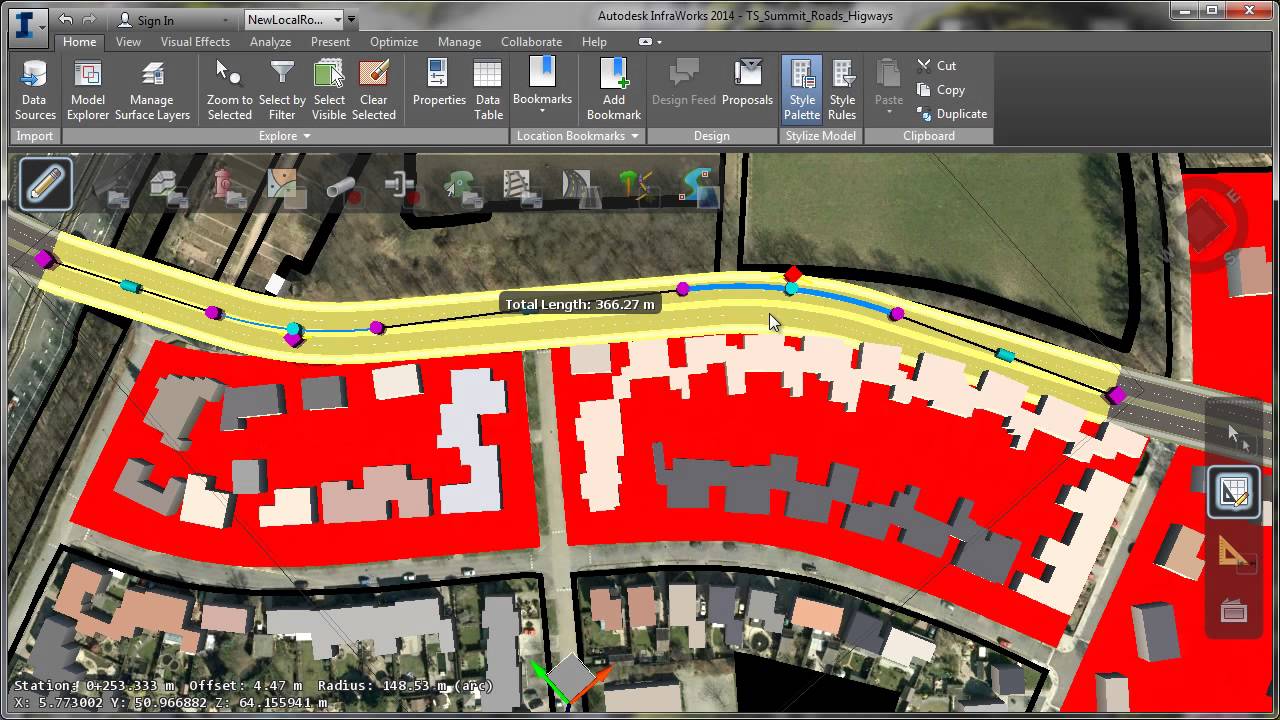Click Duplicate in Clipboard
Screen dimensions: 1280x720
pyautogui.click(x=953, y=114)
